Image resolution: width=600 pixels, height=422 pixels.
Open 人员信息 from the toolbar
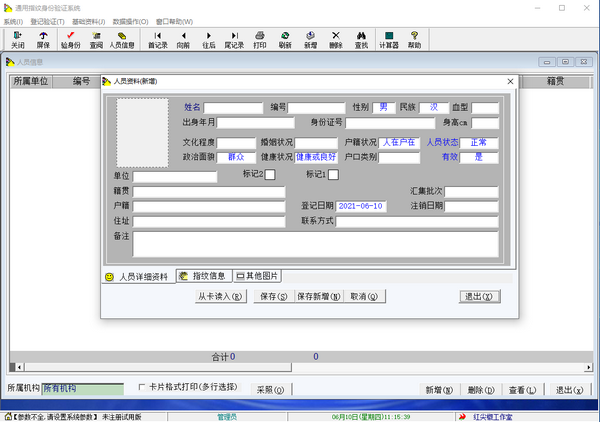pos(122,39)
